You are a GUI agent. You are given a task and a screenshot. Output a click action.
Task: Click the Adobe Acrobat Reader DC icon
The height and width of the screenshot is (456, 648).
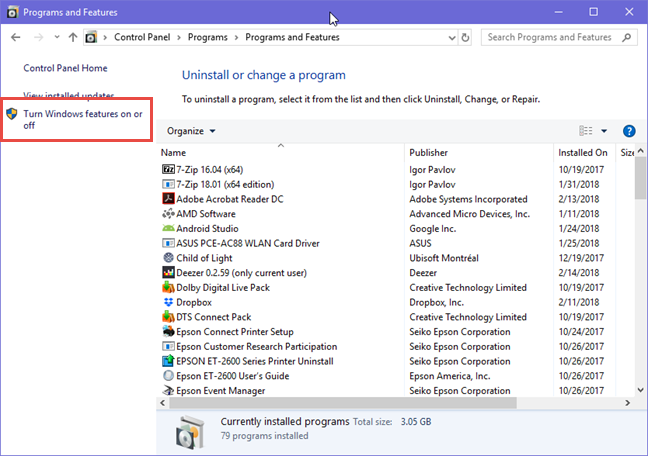tap(168, 199)
